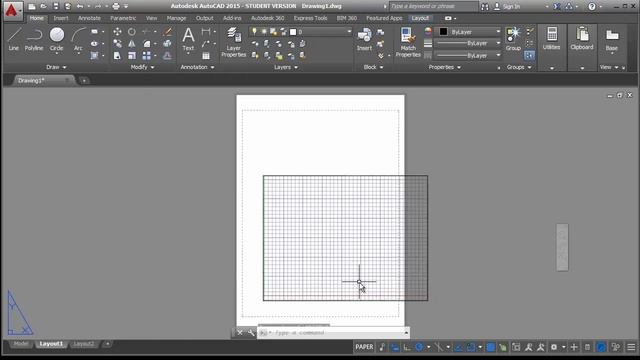This screenshot has width=640, height=360.
Task: Expand the Layers panel
Action: pyautogui.click(x=286, y=67)
